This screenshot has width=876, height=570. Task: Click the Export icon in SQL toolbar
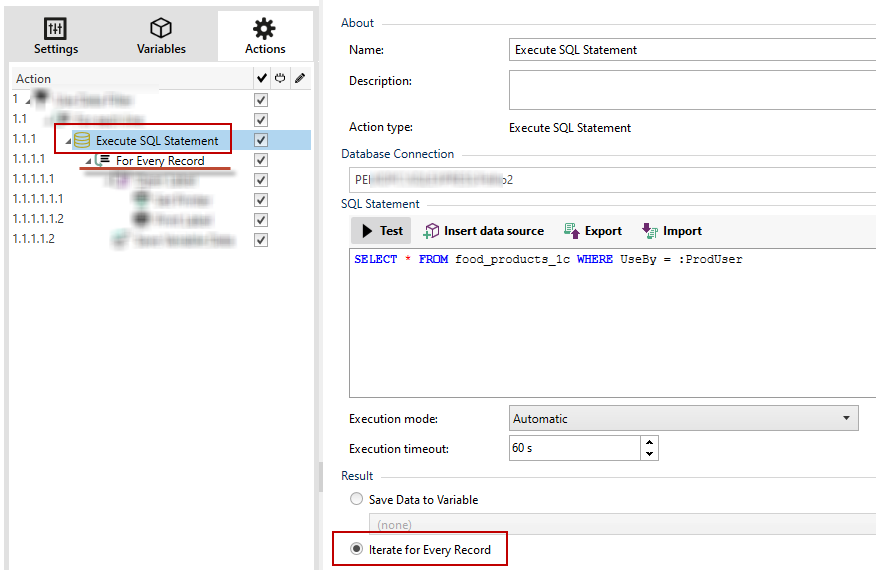(x=572, y=231)
